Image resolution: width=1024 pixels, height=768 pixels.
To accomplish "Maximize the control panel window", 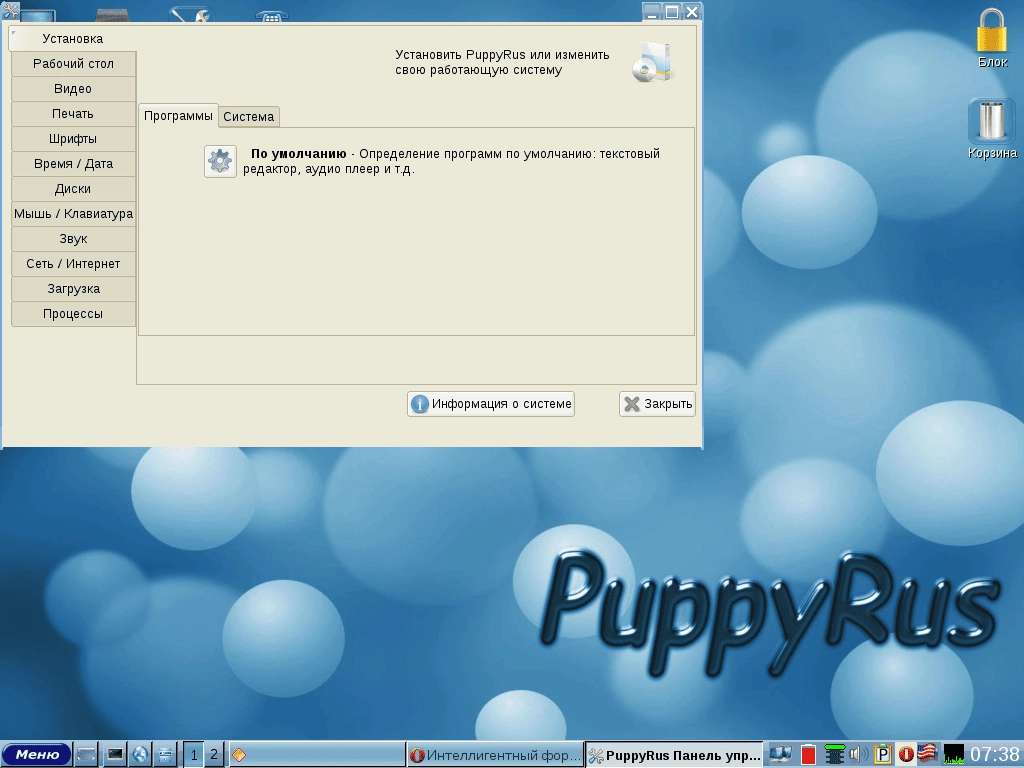I will click(x=671, y=11).
